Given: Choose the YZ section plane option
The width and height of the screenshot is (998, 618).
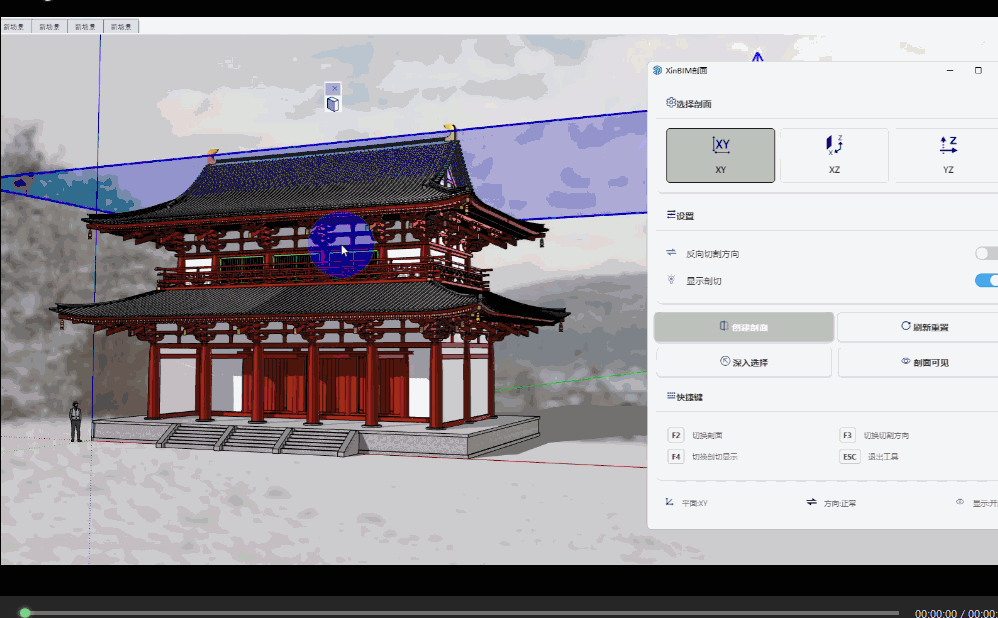Looking at the screenshot, I should click(946, 155).
